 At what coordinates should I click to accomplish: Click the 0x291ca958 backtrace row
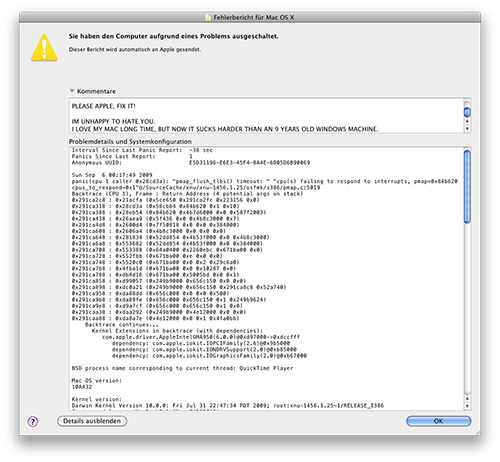click(151, 293)
